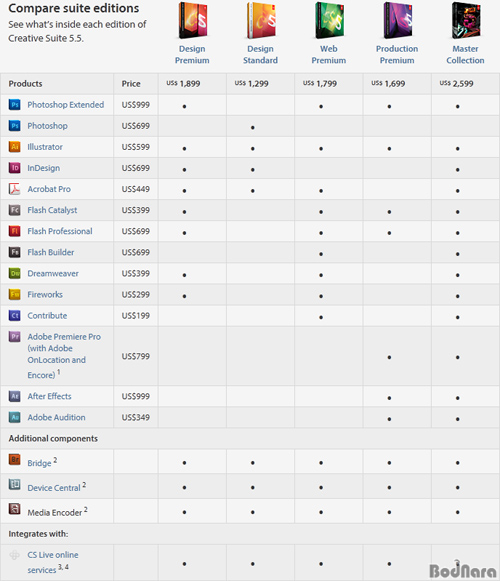Image resolution: width=500 pixels, height=581 pixels.
Task: Go to the Fireworks product link
Action: point(45,295)
